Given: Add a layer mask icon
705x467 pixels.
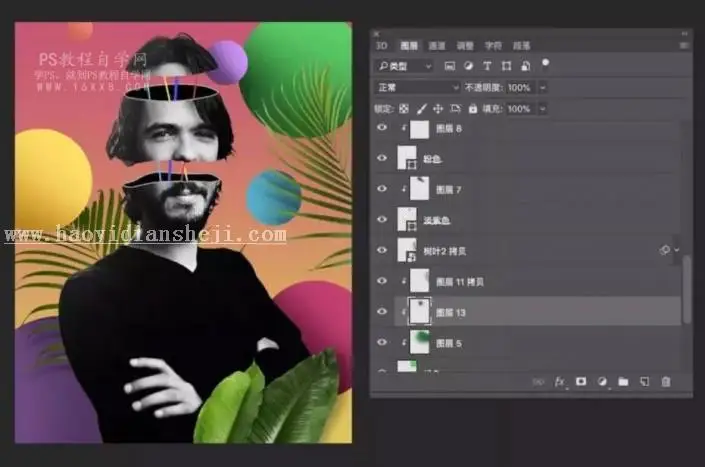Looking at the screenshot, I should point(581,382).
